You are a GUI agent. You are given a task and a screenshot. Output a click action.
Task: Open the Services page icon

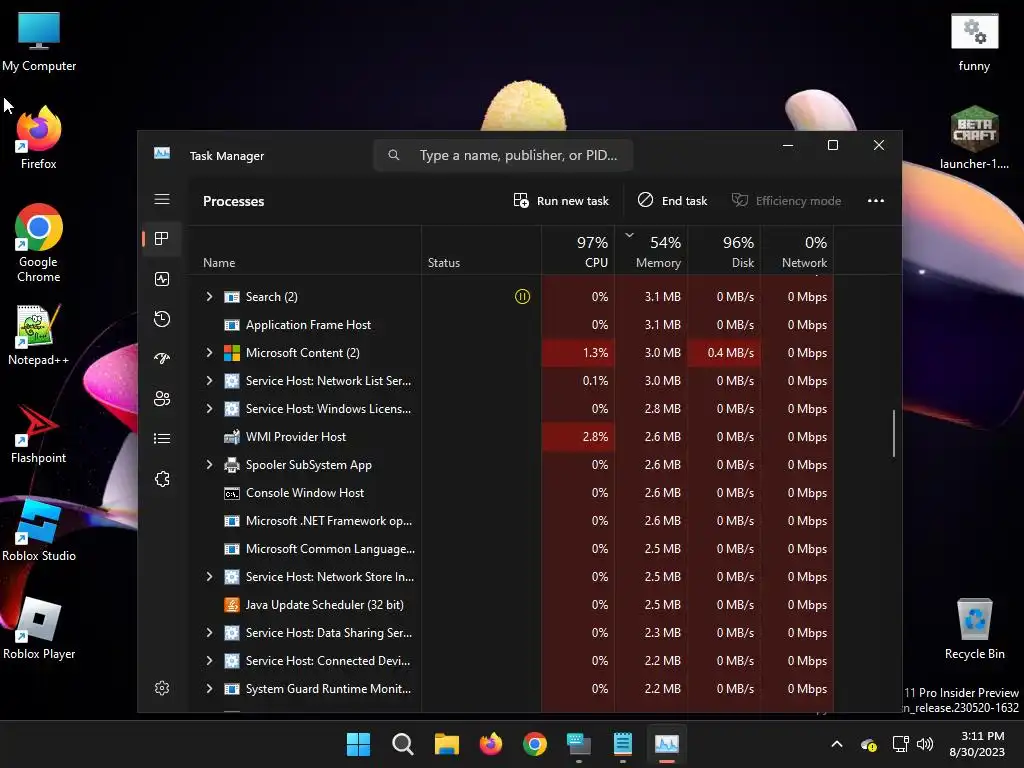161,479
